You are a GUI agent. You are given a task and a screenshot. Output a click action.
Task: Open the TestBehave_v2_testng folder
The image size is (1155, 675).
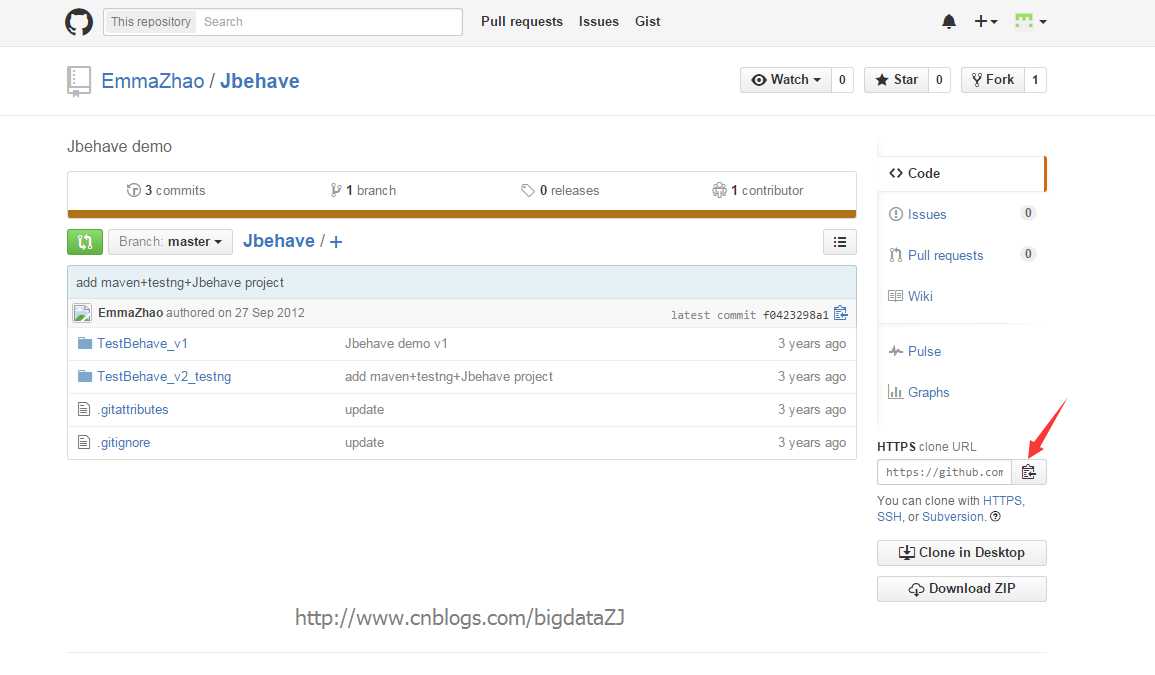pos(164,377)
